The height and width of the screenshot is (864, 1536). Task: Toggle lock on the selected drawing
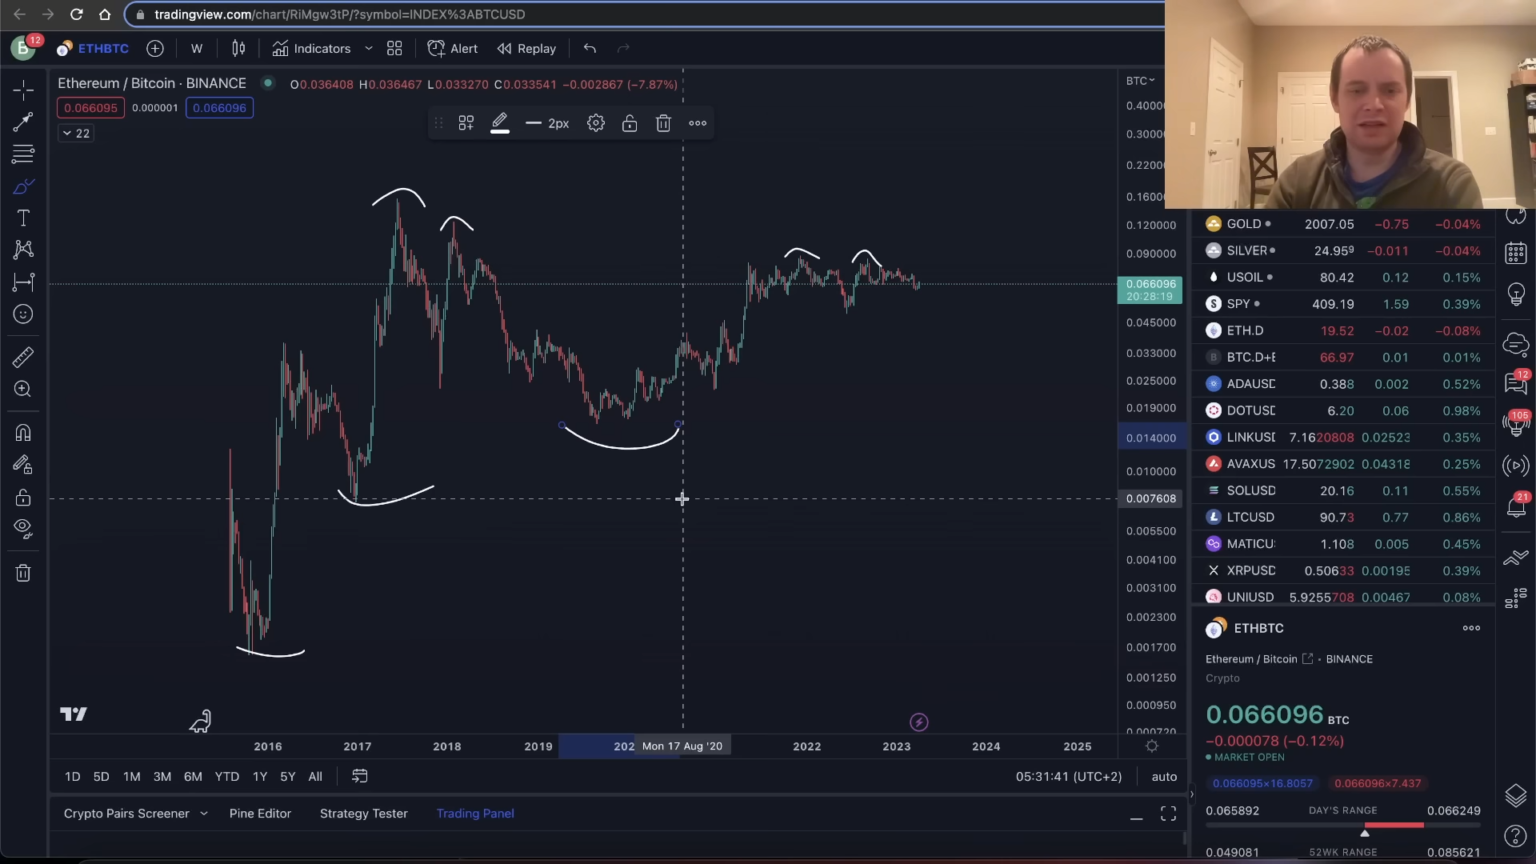click(x=629, y=123)
